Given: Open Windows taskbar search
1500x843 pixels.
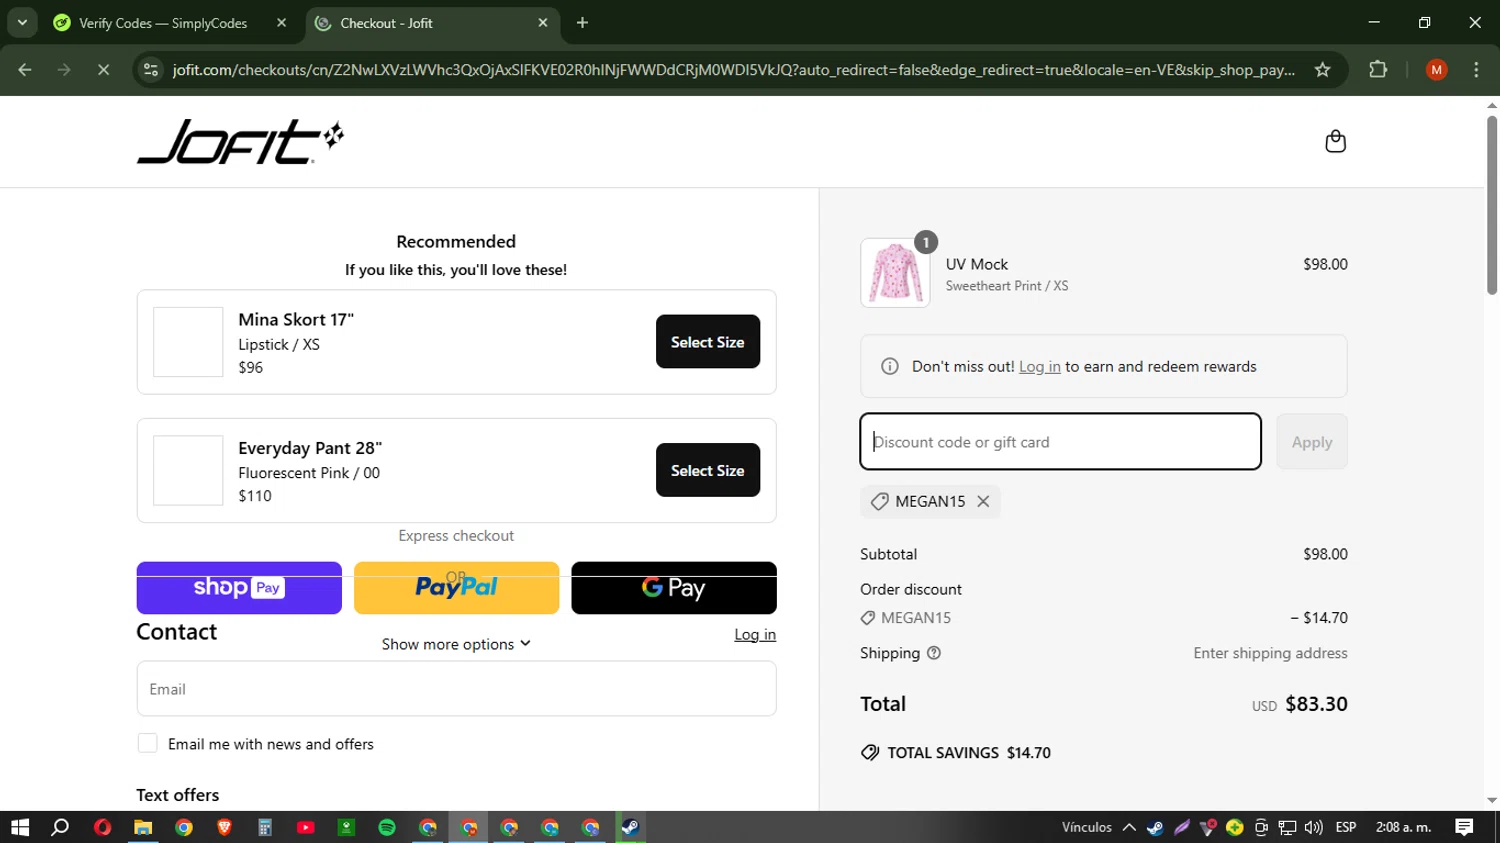Looking at the screenshot, I should (x=60, y=827).
